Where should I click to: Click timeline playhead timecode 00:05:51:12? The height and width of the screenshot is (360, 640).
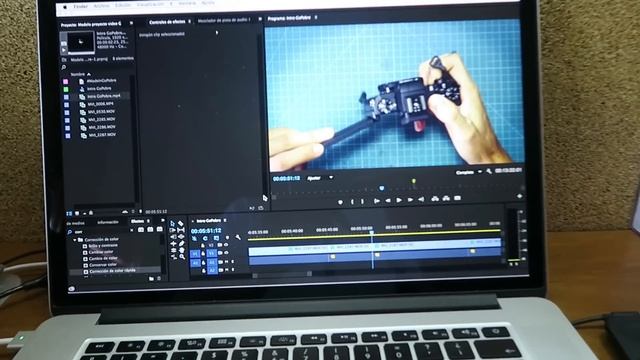coord(206,231)
